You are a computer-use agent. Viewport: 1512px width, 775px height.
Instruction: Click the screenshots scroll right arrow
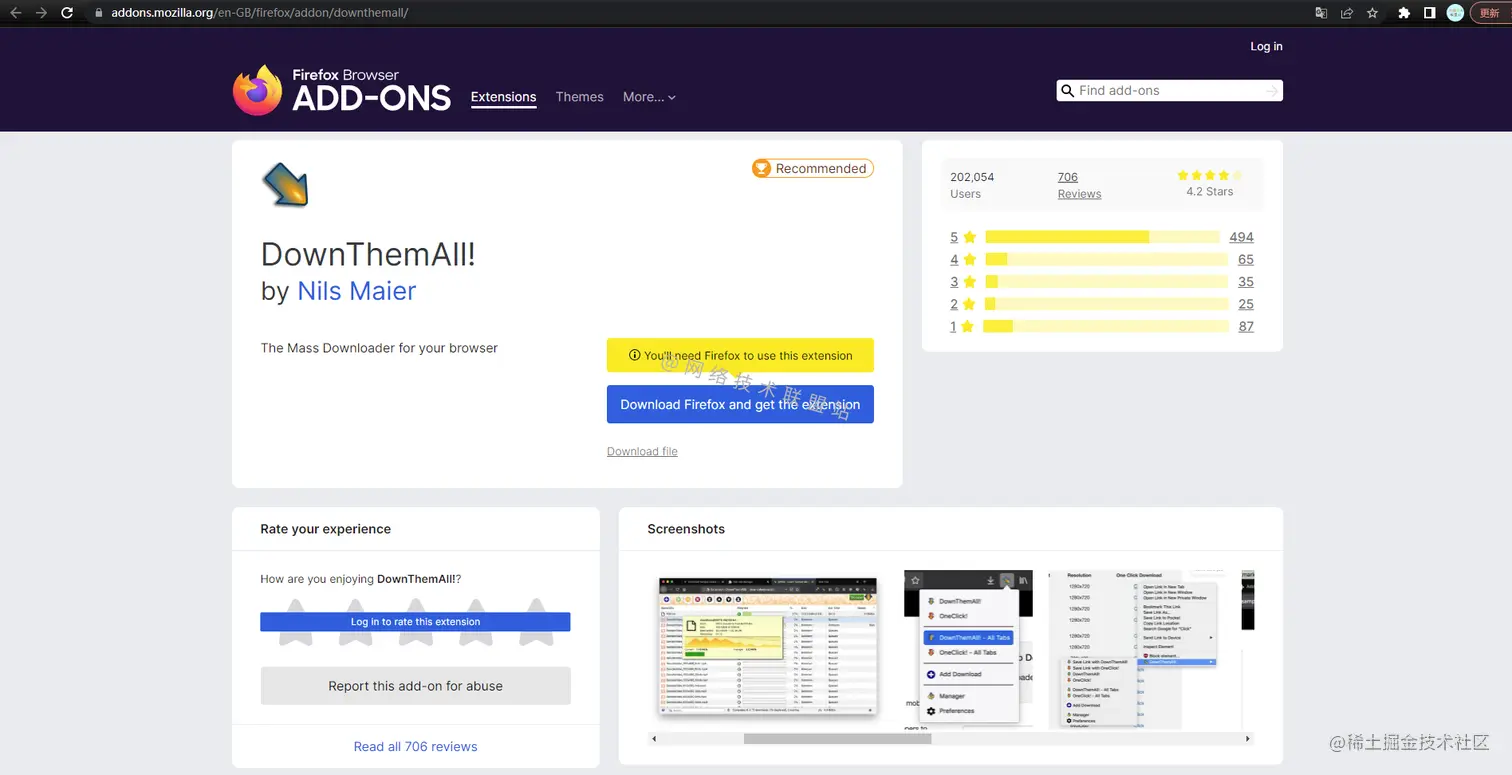(x=1248, y=739)
